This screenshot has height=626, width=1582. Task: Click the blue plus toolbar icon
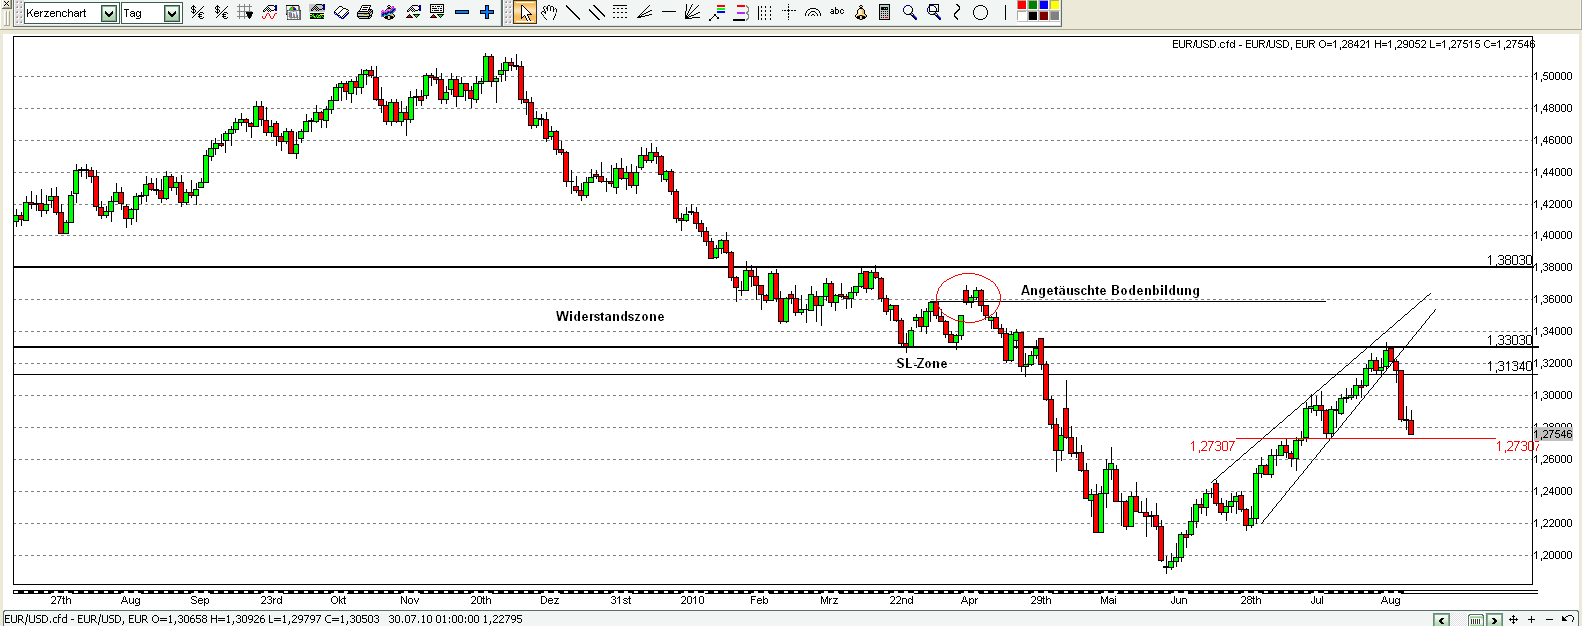[486, 13]
